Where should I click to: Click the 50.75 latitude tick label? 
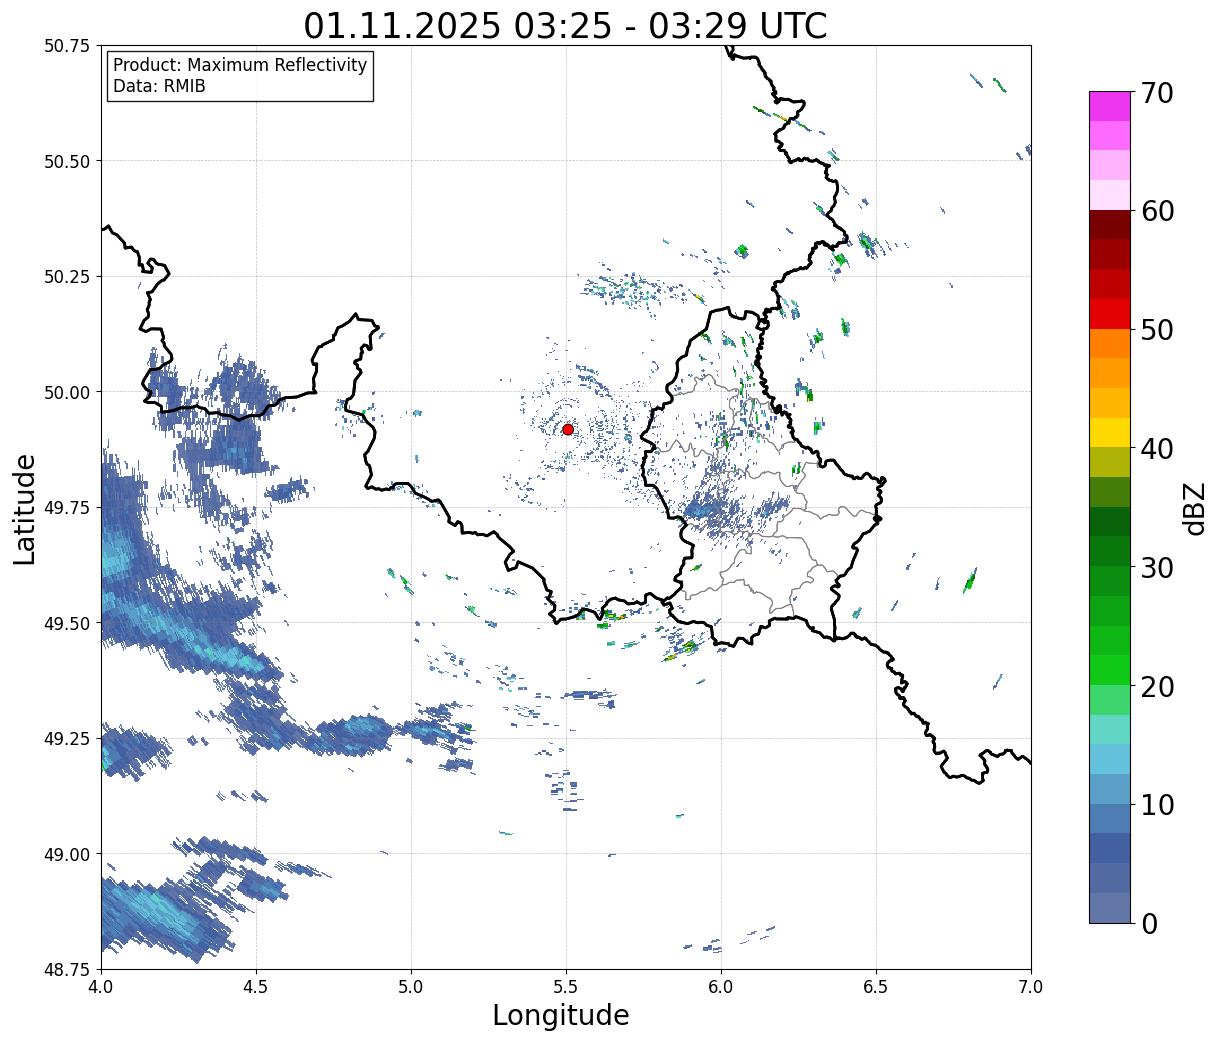(67, 45)
